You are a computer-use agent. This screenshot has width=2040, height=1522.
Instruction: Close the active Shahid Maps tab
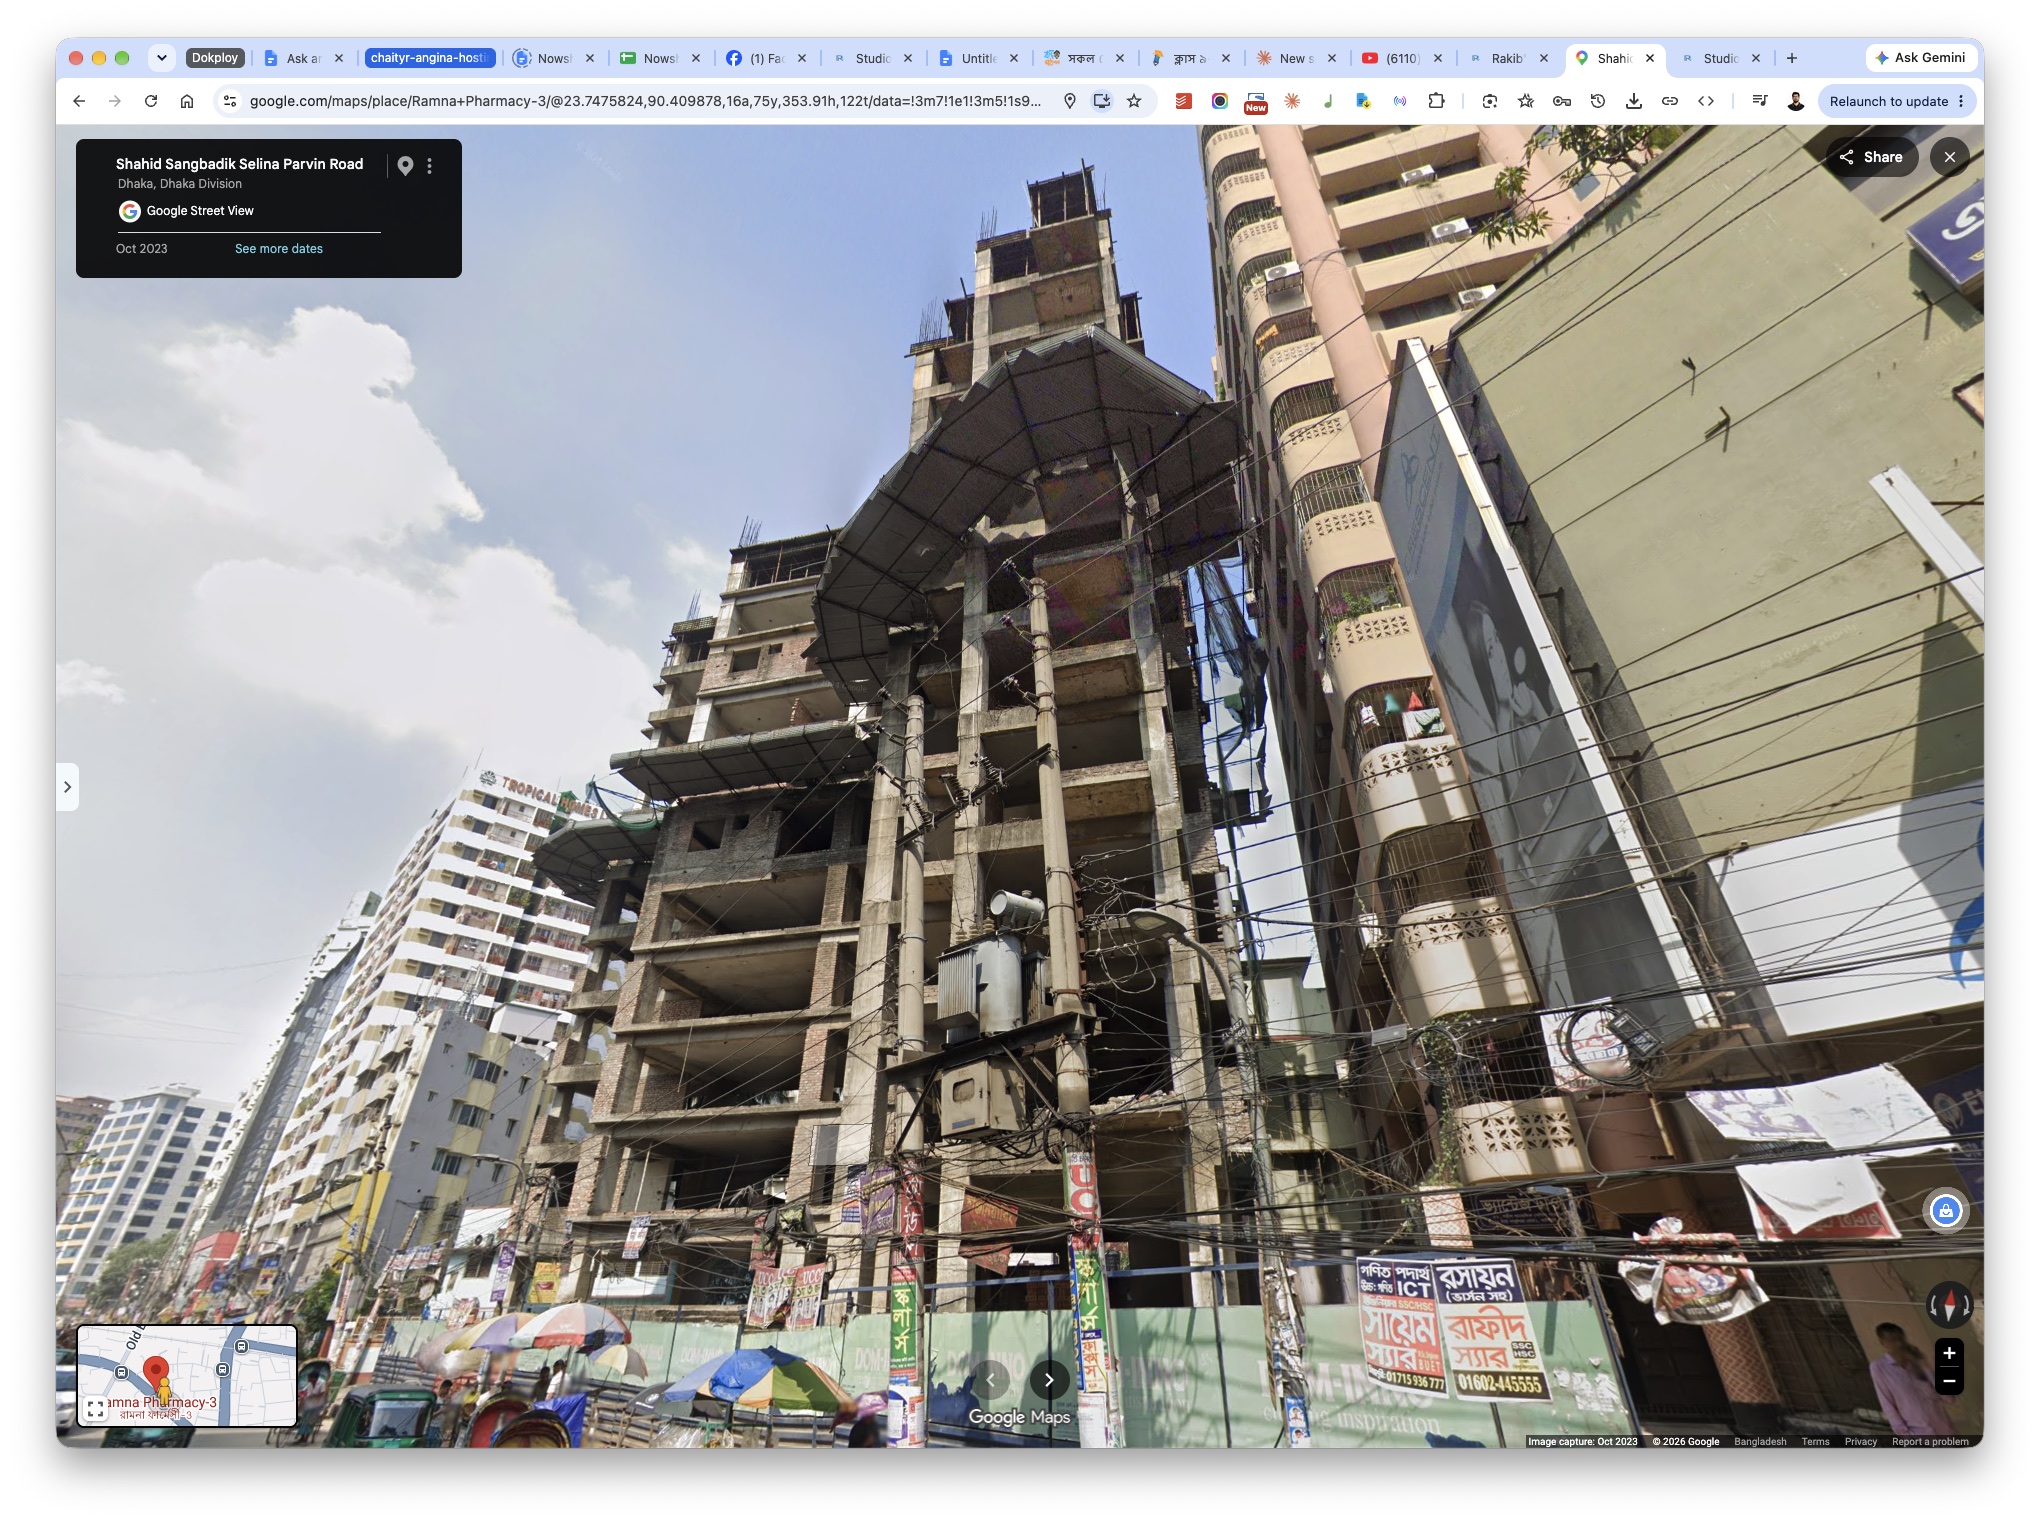[x=1650, y=58]
